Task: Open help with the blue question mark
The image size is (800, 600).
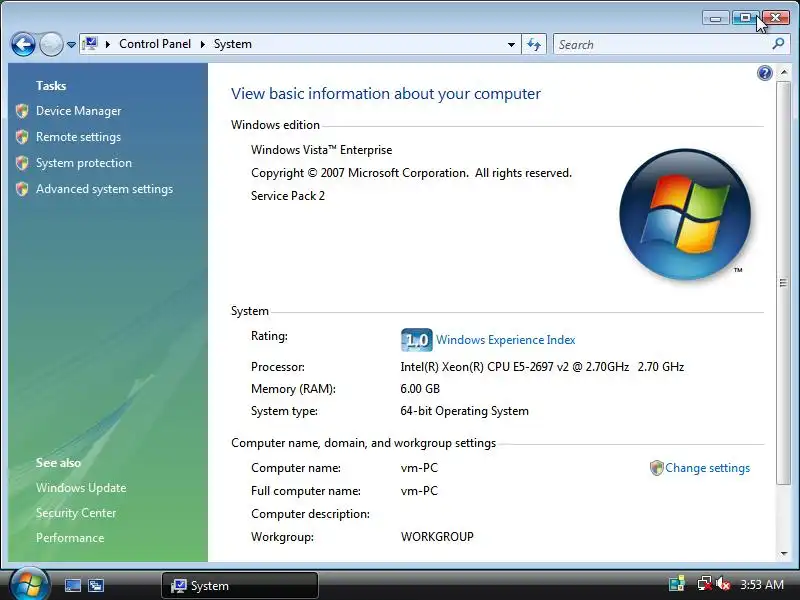Action: click(764, 73)
